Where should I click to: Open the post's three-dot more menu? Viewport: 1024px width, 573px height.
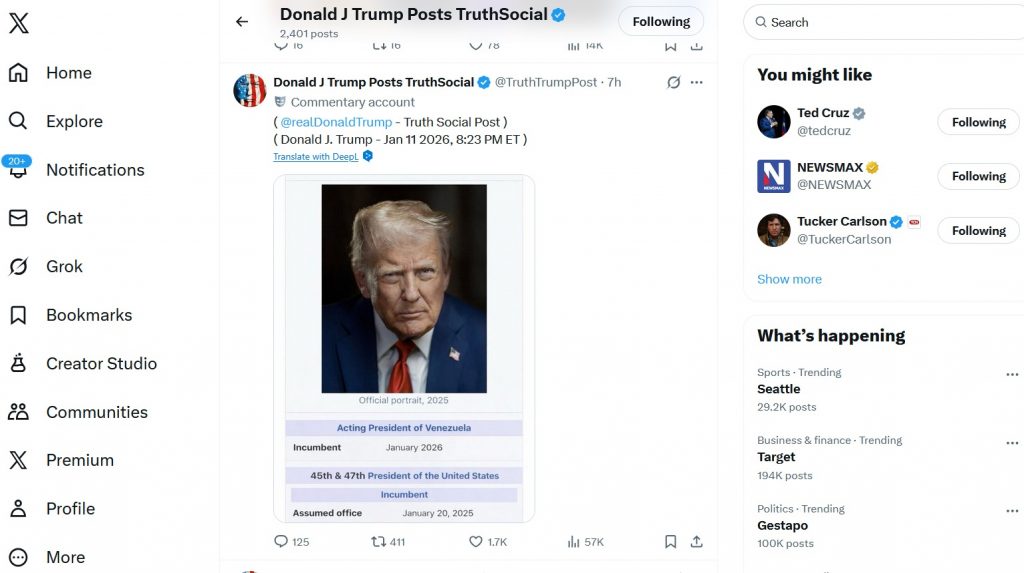click(697, 82)
